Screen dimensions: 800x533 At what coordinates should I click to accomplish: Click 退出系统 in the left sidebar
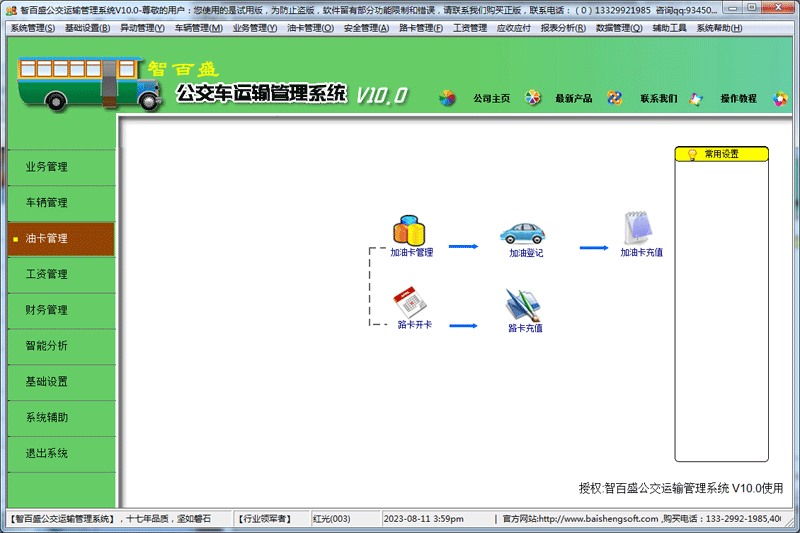pyautogui.click(x=61, y=453)
